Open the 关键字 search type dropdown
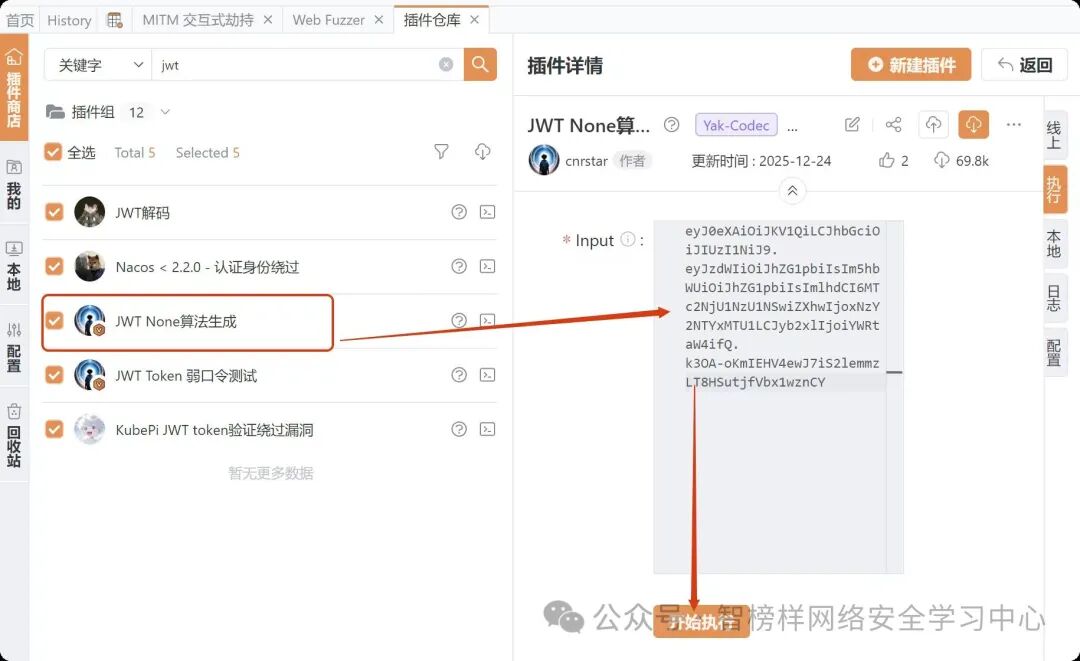The height and width of the screenshot is (661, 1080). click(x=98, y=65)
